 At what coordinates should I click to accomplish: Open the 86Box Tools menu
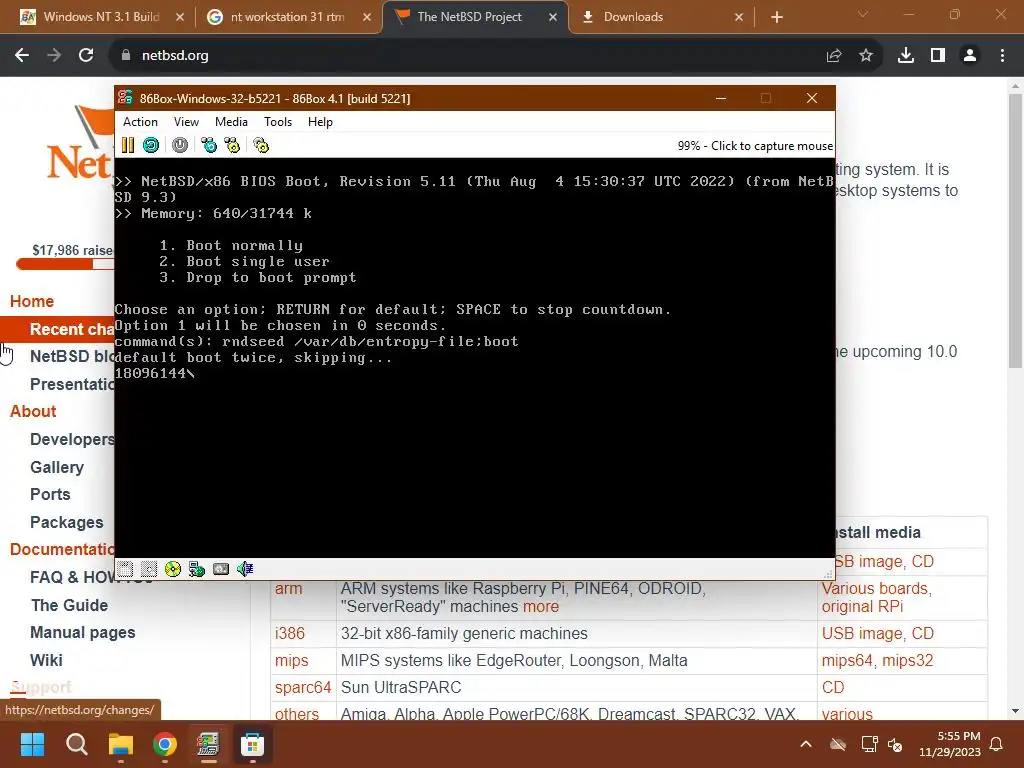(278, 121)
